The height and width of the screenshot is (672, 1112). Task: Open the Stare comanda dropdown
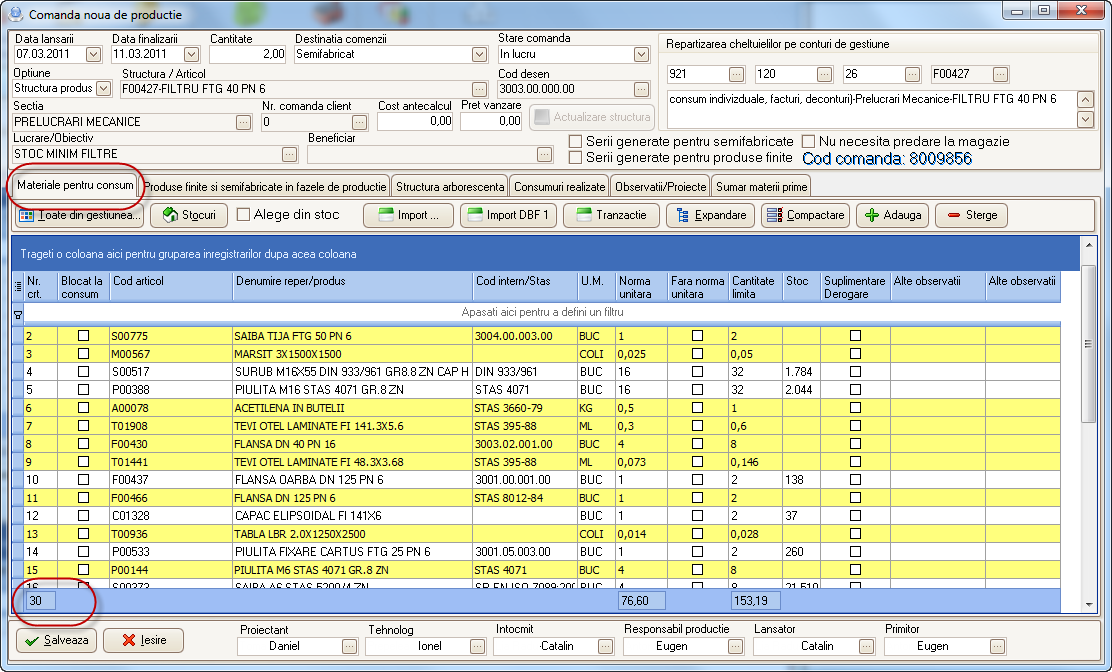(641, 54)
